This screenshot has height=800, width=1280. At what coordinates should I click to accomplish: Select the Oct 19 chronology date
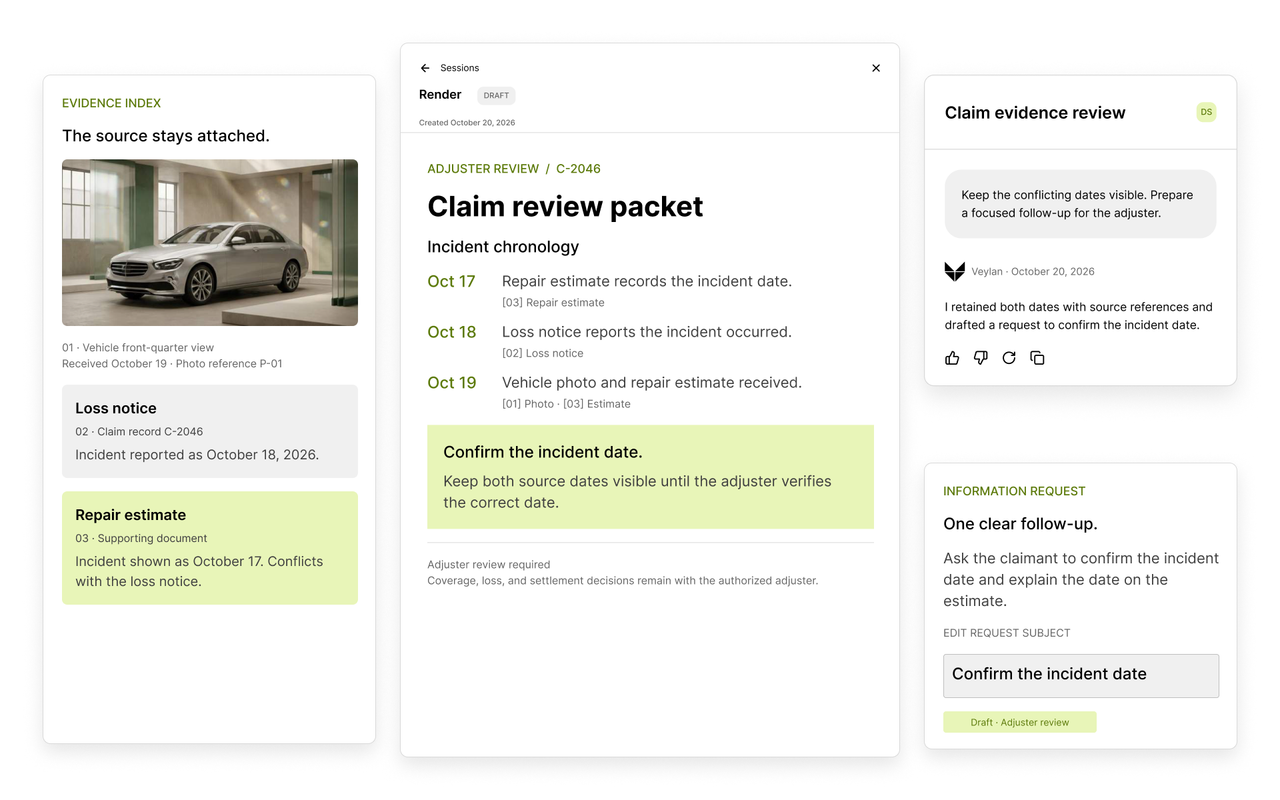[x=452, y=383]
